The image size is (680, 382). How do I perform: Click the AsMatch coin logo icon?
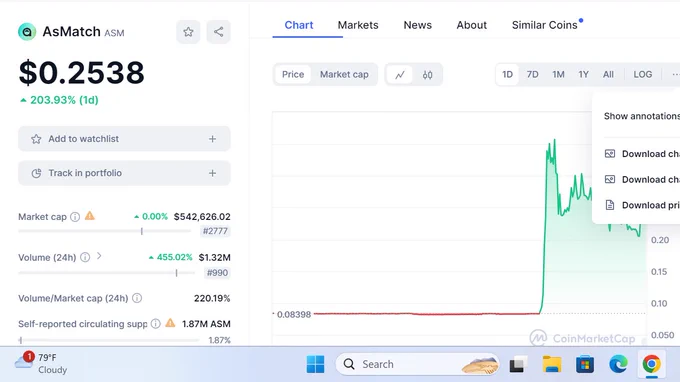tap(27, 32)
